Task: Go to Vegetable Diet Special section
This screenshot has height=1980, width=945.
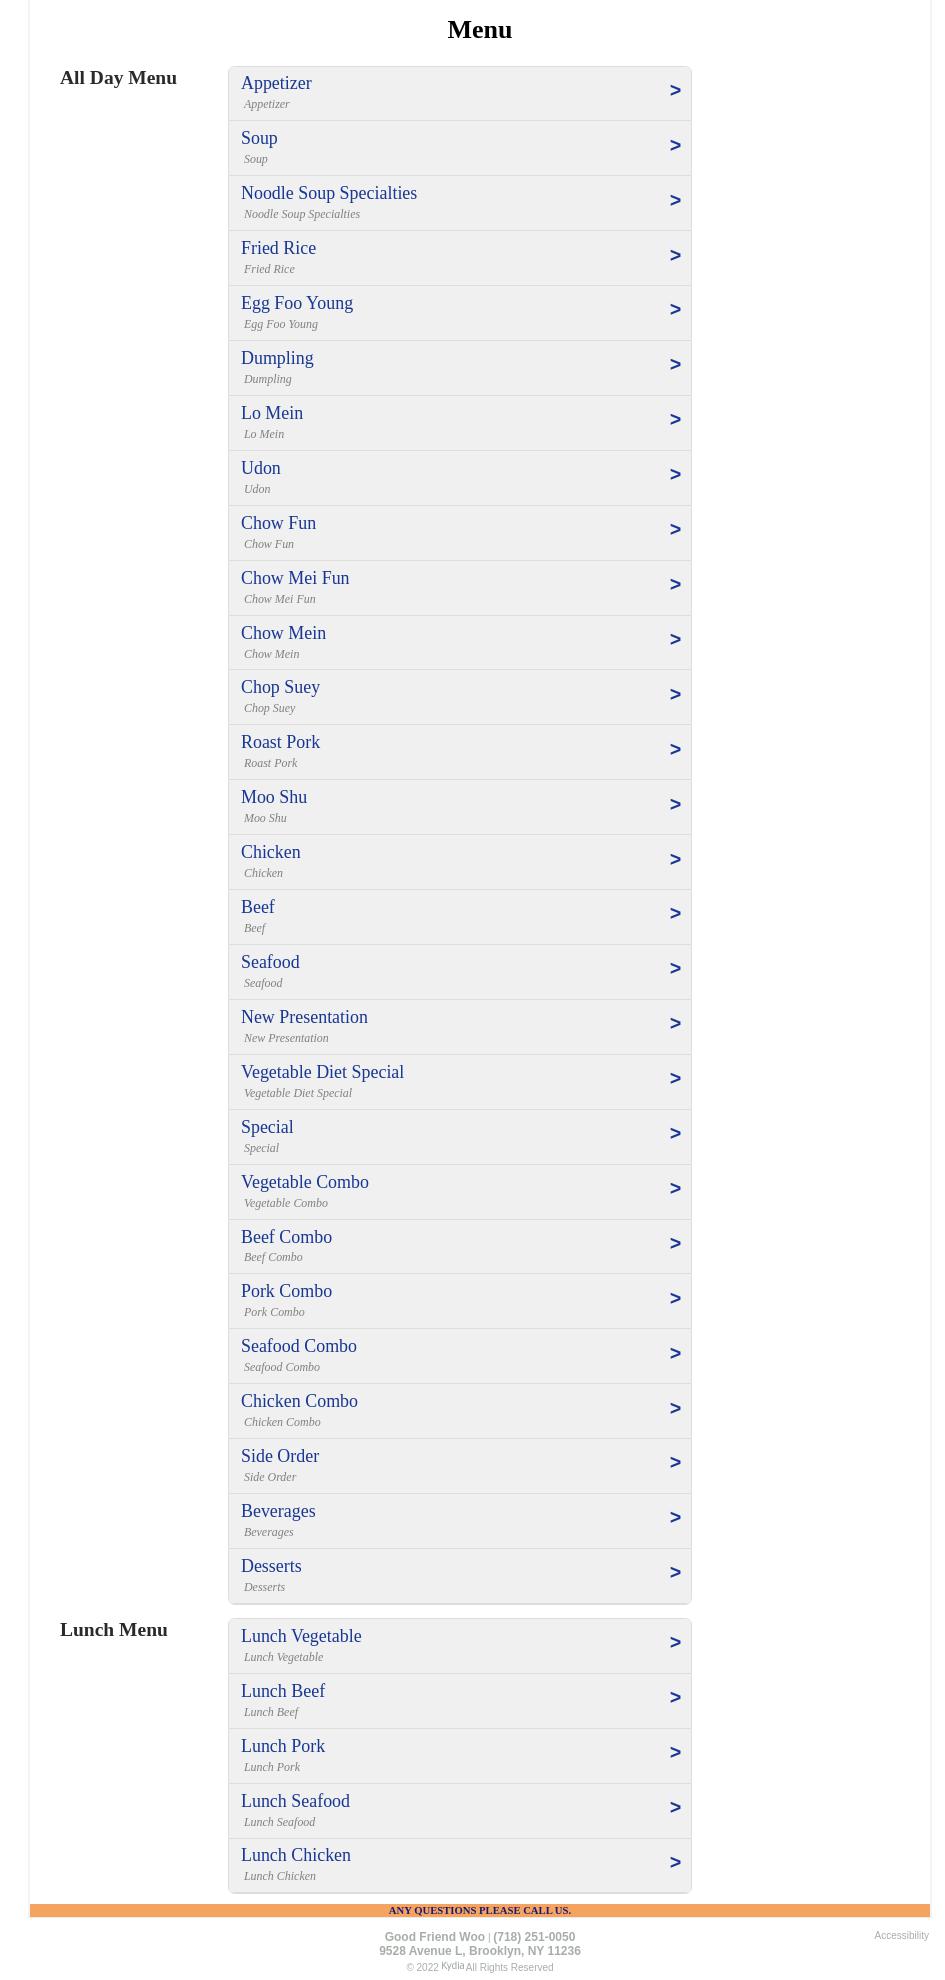Action: coord(322,1073)
